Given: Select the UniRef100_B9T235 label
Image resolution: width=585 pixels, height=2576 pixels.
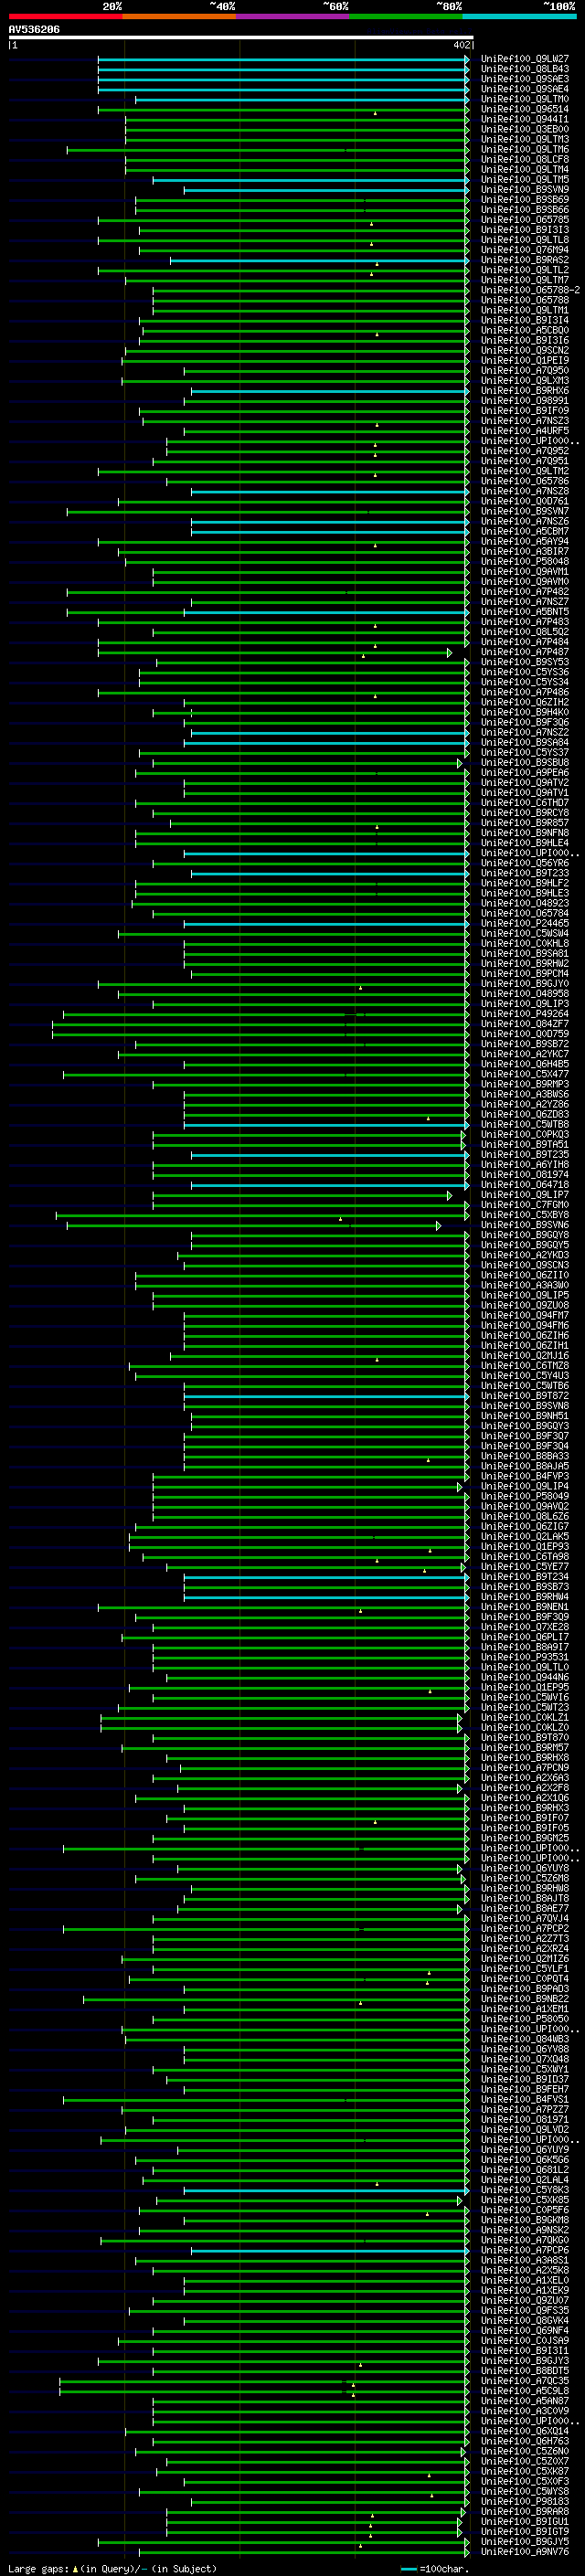Looking at the screenshot, I should pos(524,1155).
